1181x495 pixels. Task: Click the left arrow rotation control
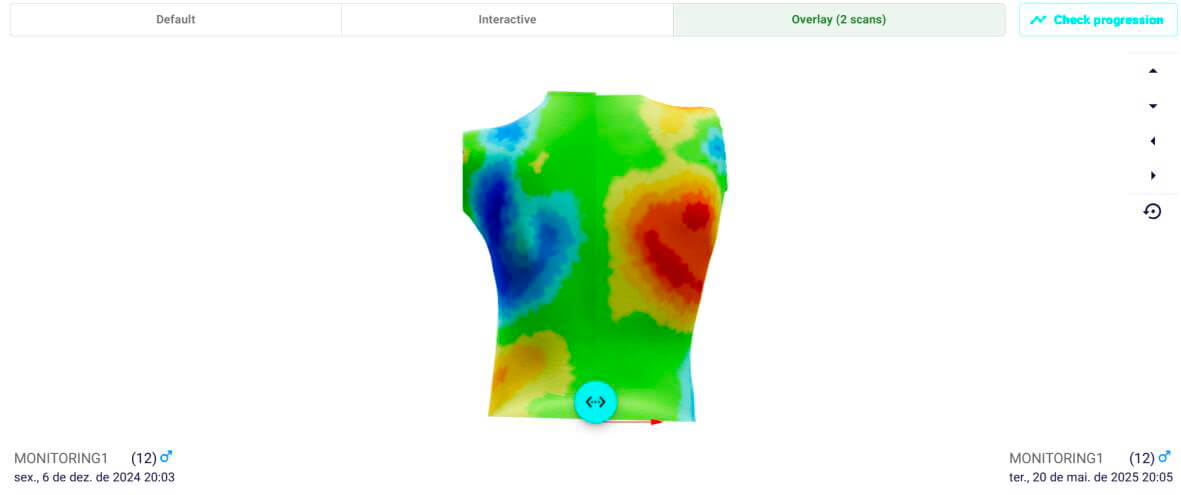coord(1153,141)
